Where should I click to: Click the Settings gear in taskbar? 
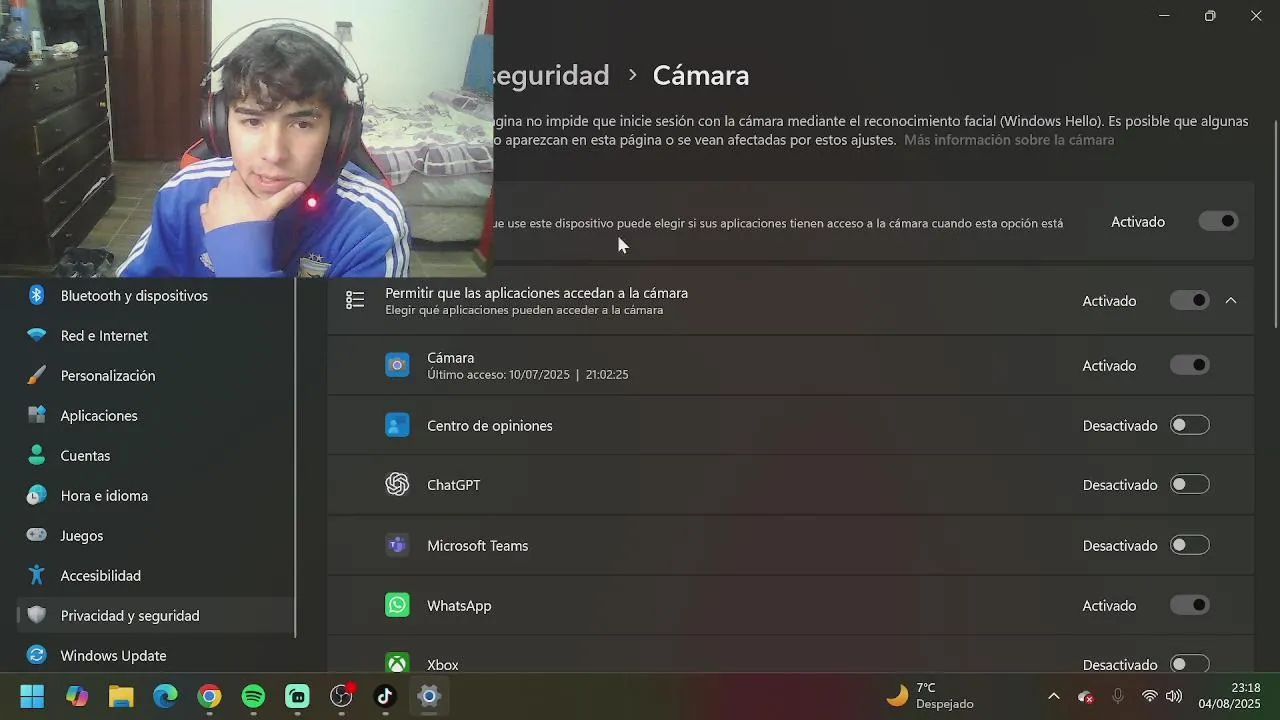pos(429,696)
